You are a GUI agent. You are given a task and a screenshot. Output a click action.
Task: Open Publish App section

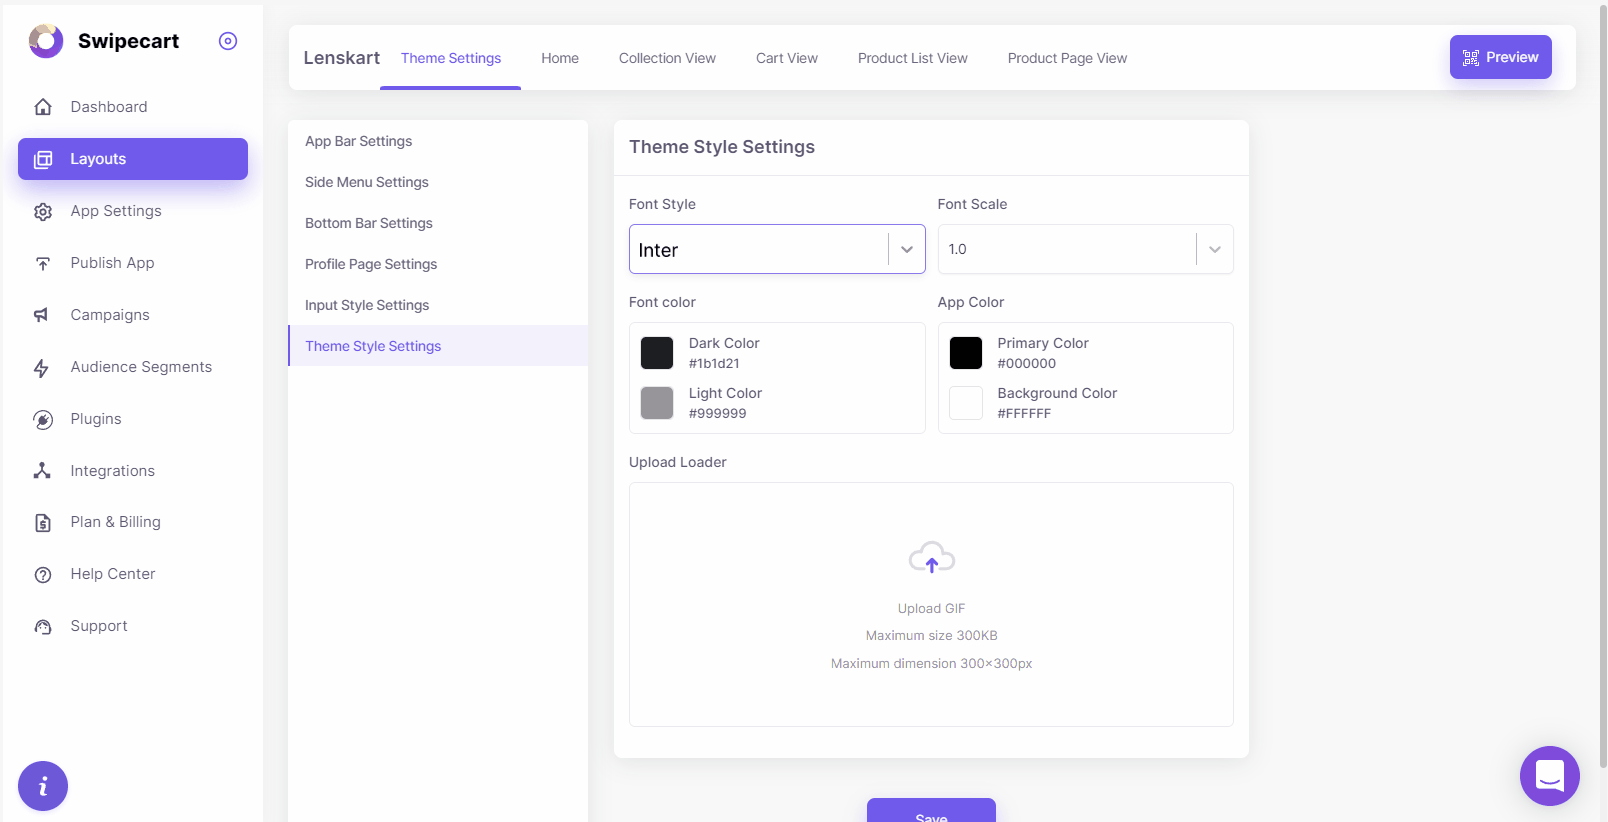(133, 263)
